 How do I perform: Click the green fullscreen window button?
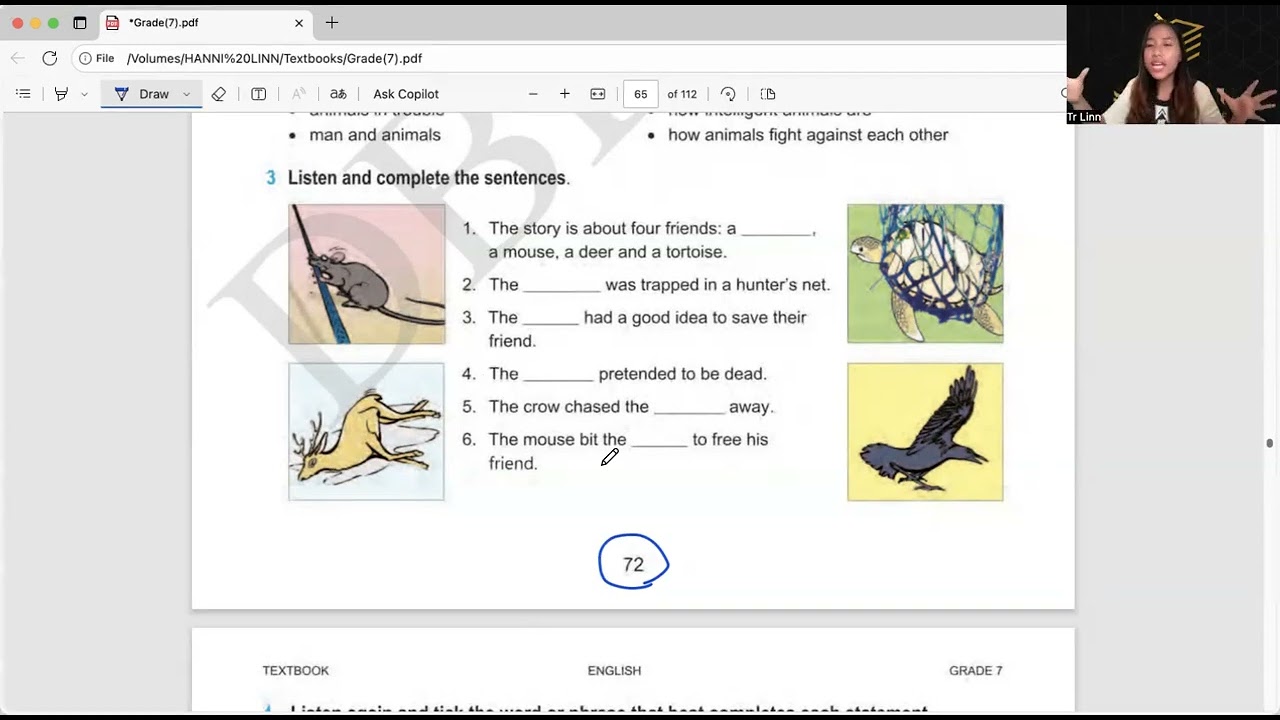tap(53, 23)
